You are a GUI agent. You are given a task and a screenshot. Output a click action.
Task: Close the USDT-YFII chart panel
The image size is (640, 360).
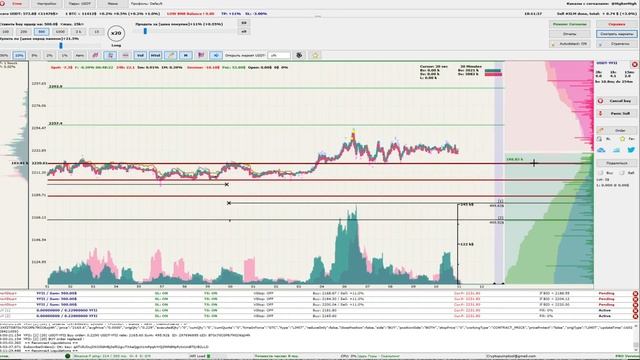[x=635, y=64]
